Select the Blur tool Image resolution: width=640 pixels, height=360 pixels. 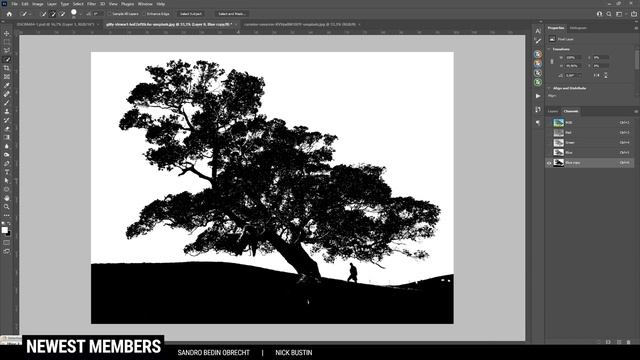tap(7, 146)
